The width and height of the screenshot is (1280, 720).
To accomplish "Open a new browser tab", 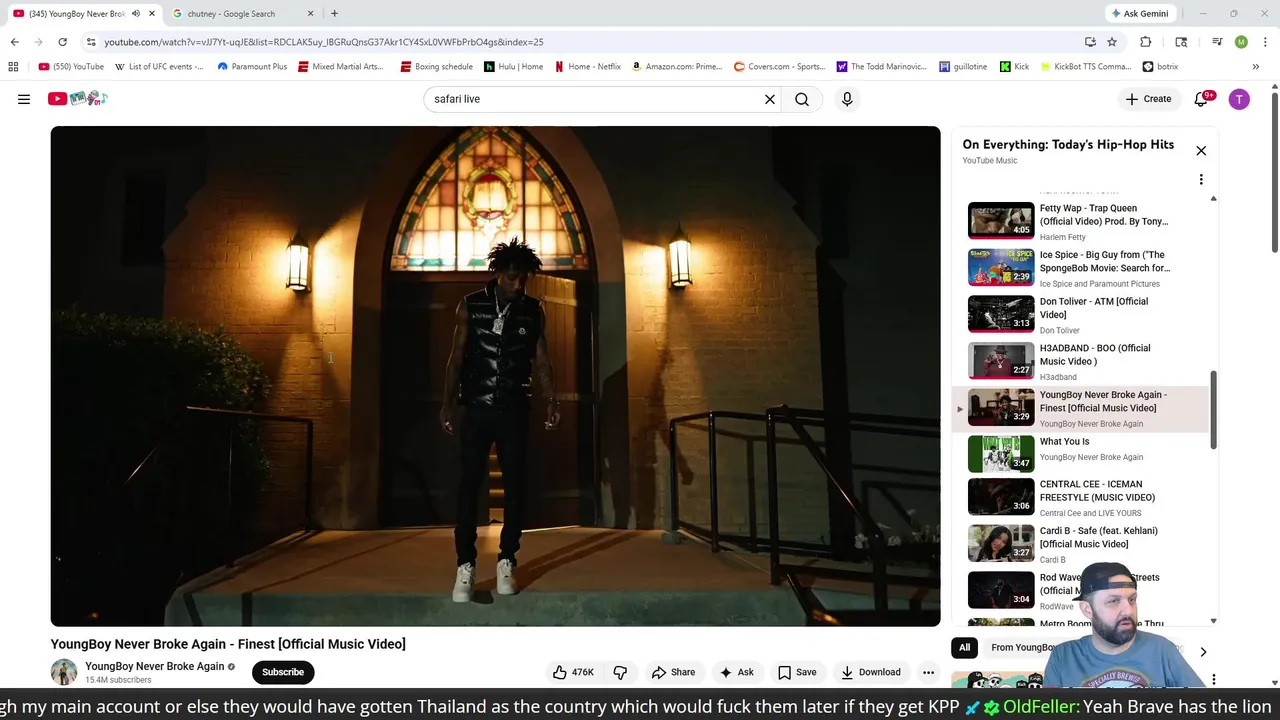I will click(334, 14).
